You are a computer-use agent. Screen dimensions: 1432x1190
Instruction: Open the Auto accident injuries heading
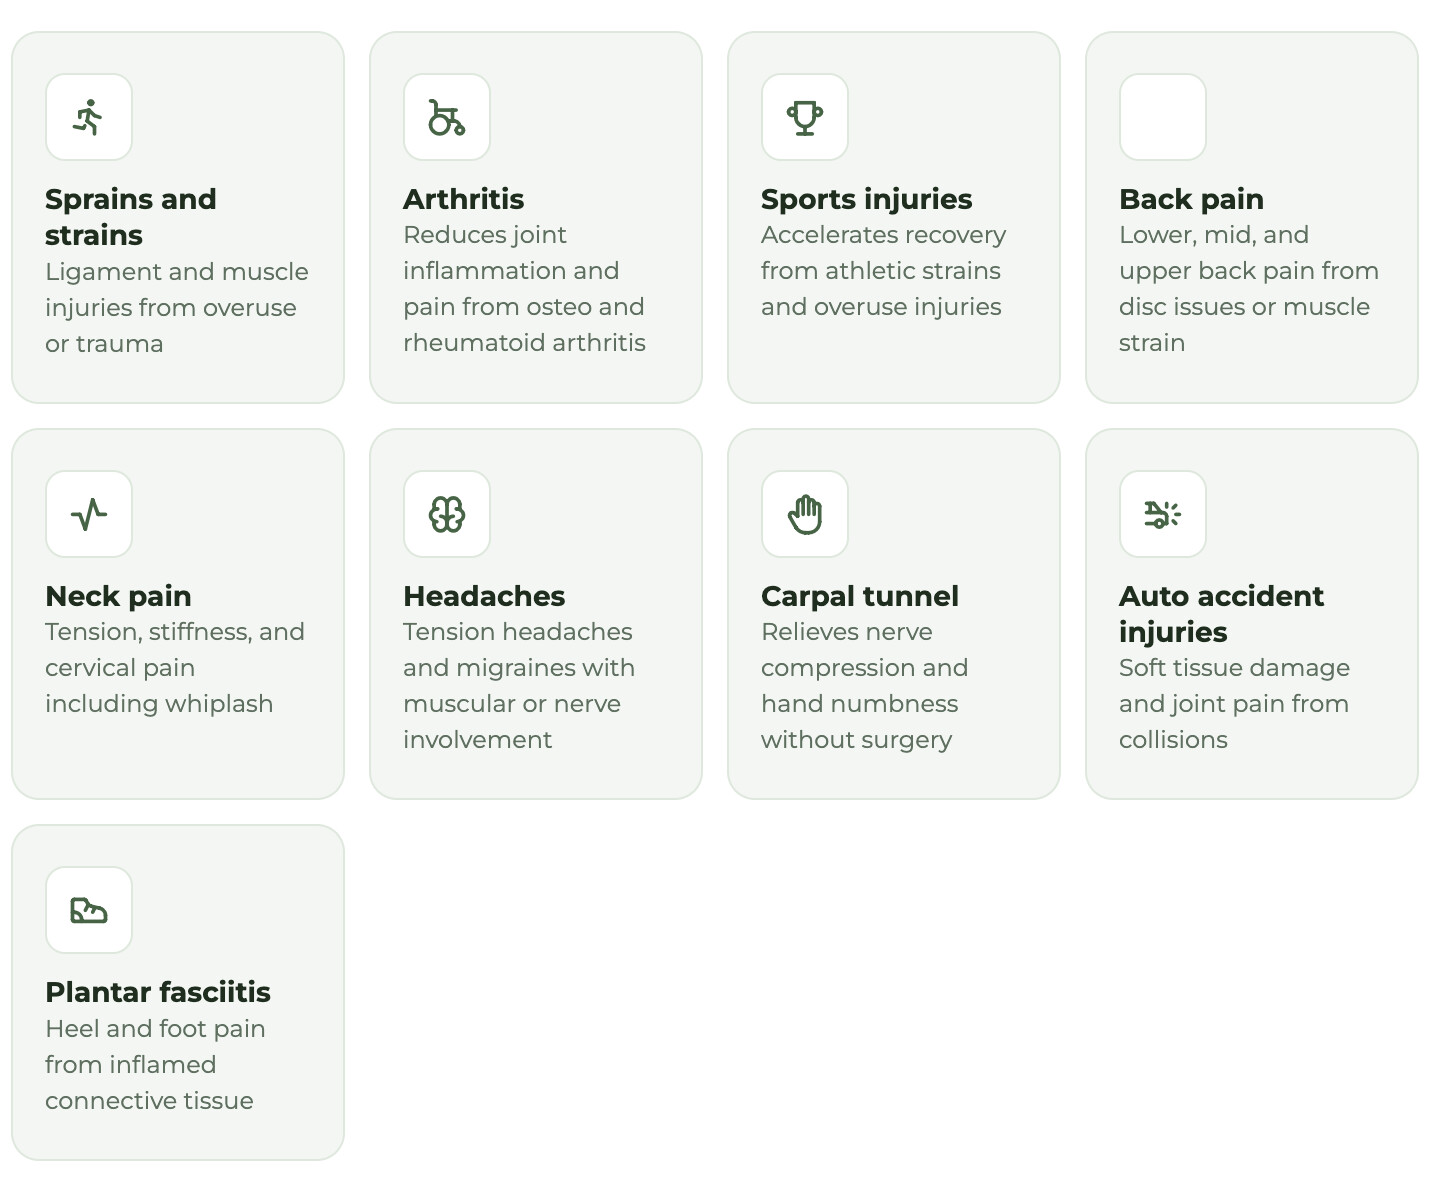1221,614
